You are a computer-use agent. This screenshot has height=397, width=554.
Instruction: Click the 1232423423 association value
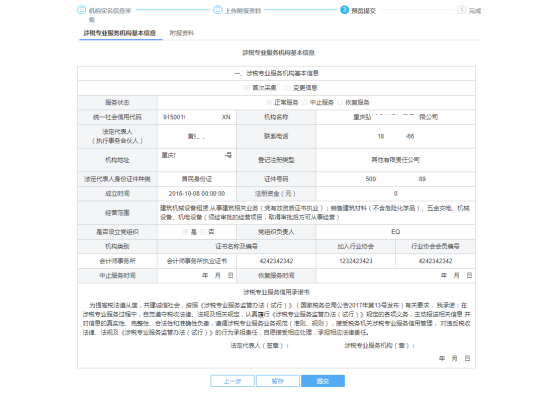coord(356,261)
